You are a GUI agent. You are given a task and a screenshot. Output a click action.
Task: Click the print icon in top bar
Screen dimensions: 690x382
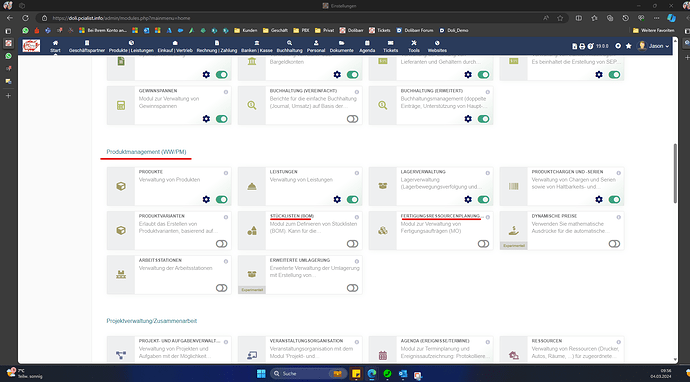(582, 46)
